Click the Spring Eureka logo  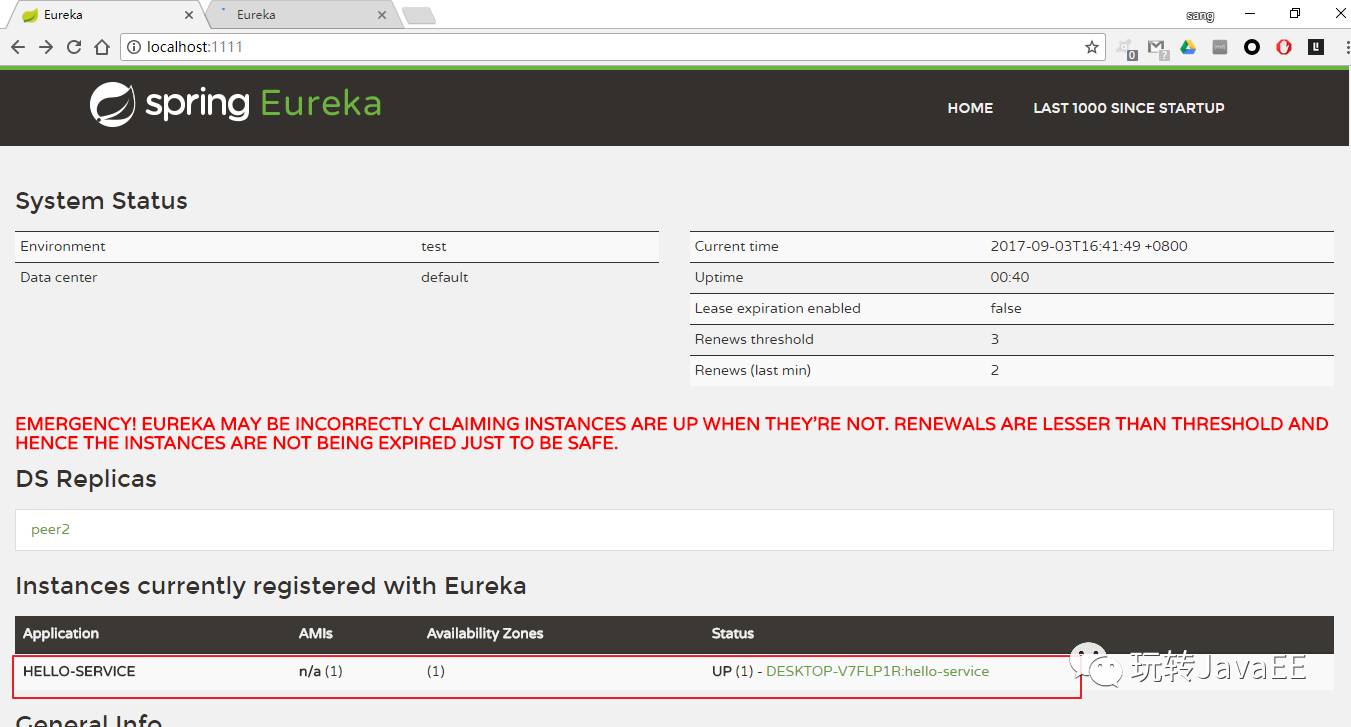point(235,104)
